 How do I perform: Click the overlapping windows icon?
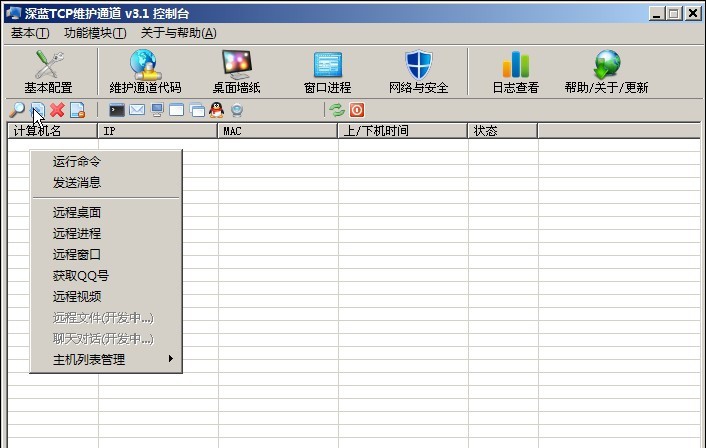point(197,110)
